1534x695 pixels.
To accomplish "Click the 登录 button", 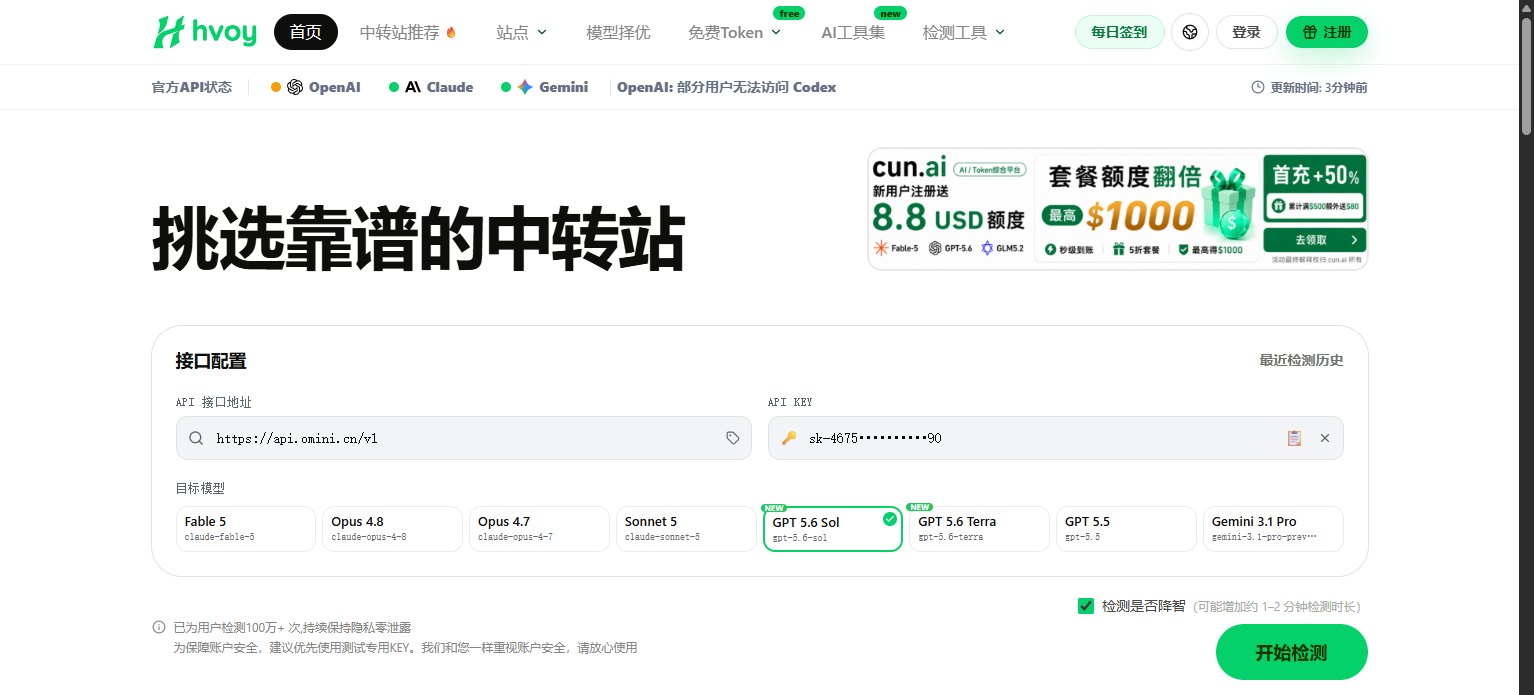I will (1246, 32).
